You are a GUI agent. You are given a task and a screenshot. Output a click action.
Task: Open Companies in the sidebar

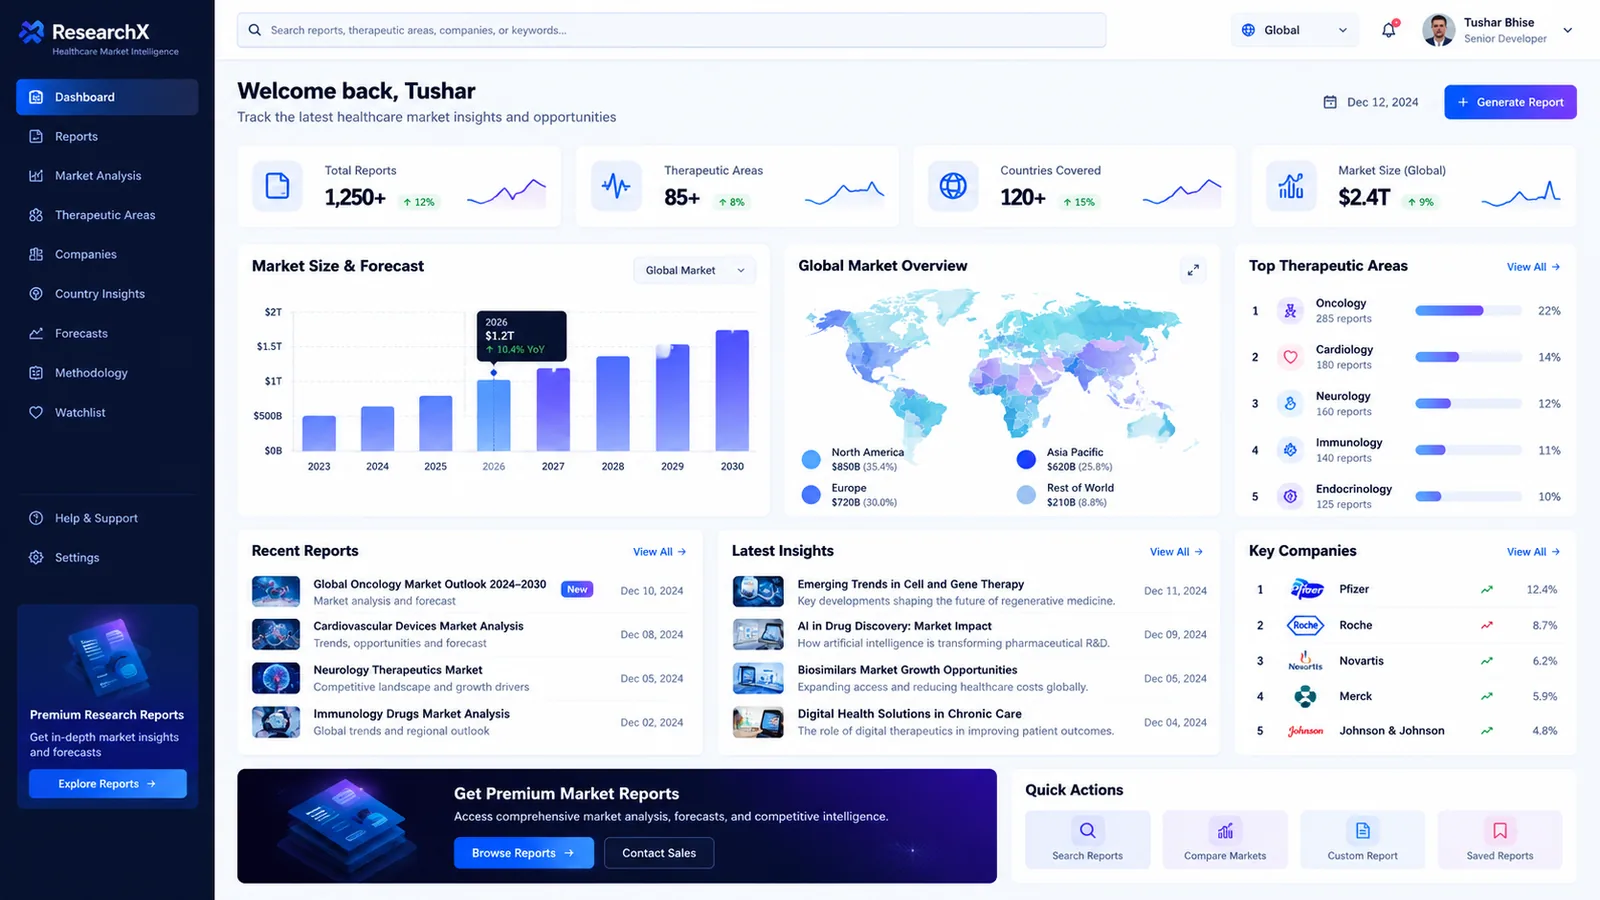pyautogui.click(x=107, y=254)
